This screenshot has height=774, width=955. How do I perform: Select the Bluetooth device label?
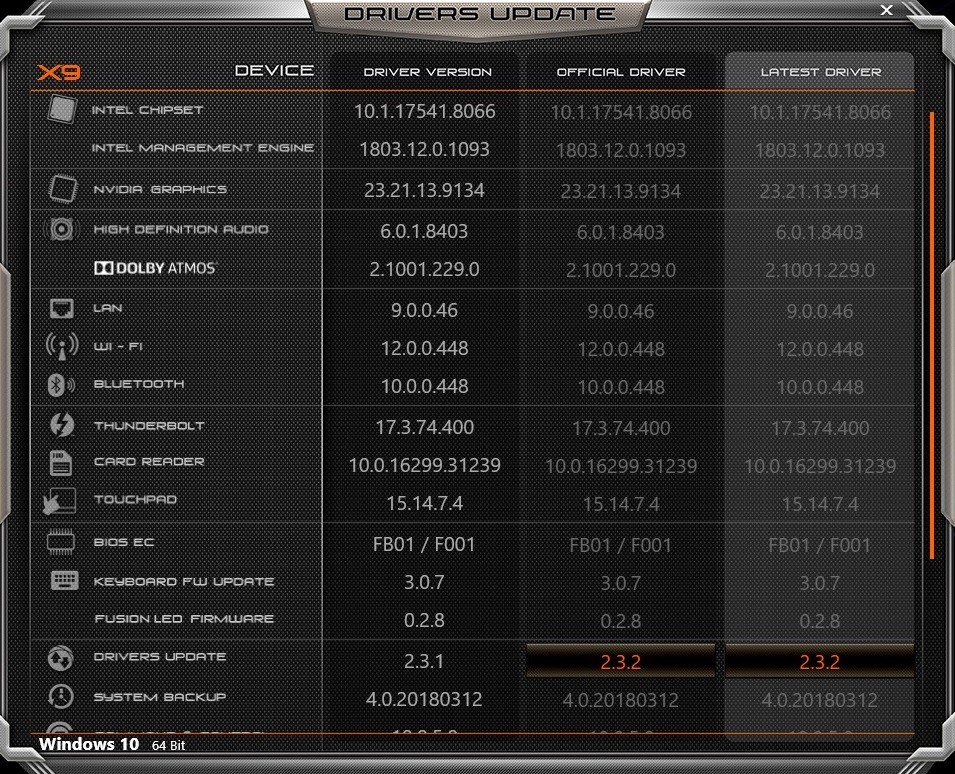(x=139, y=384)
